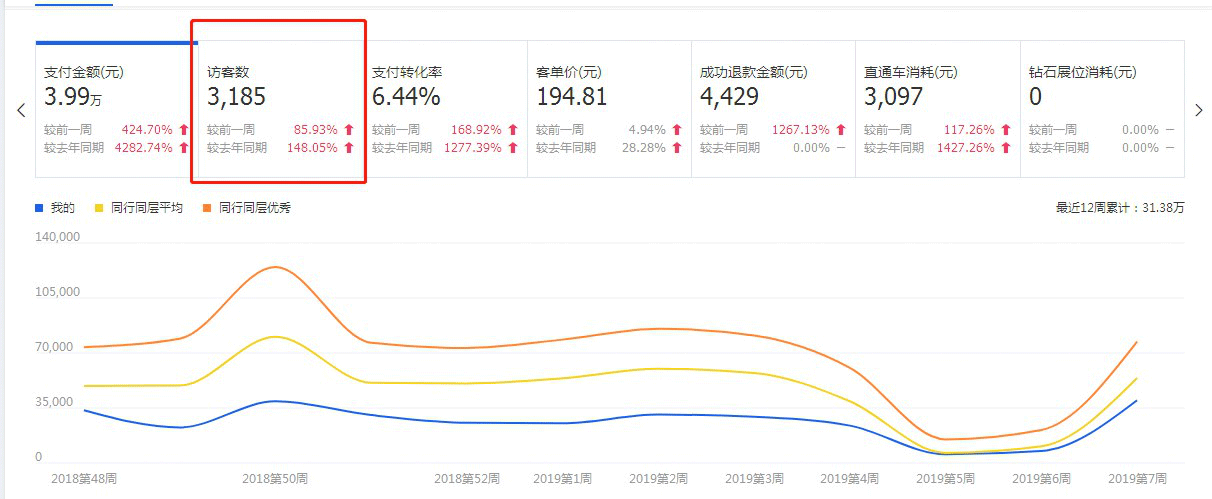Viewport: 1212px width, 499px height.
Task: Select the 访客数 metric card
Action: pos(280,109)
